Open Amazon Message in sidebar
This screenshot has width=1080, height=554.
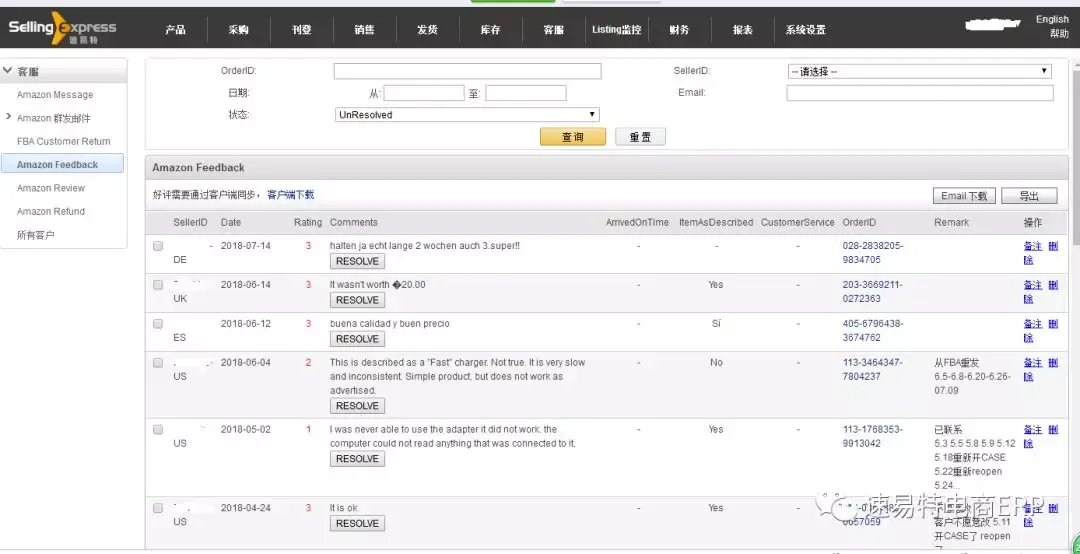point(55,95)
